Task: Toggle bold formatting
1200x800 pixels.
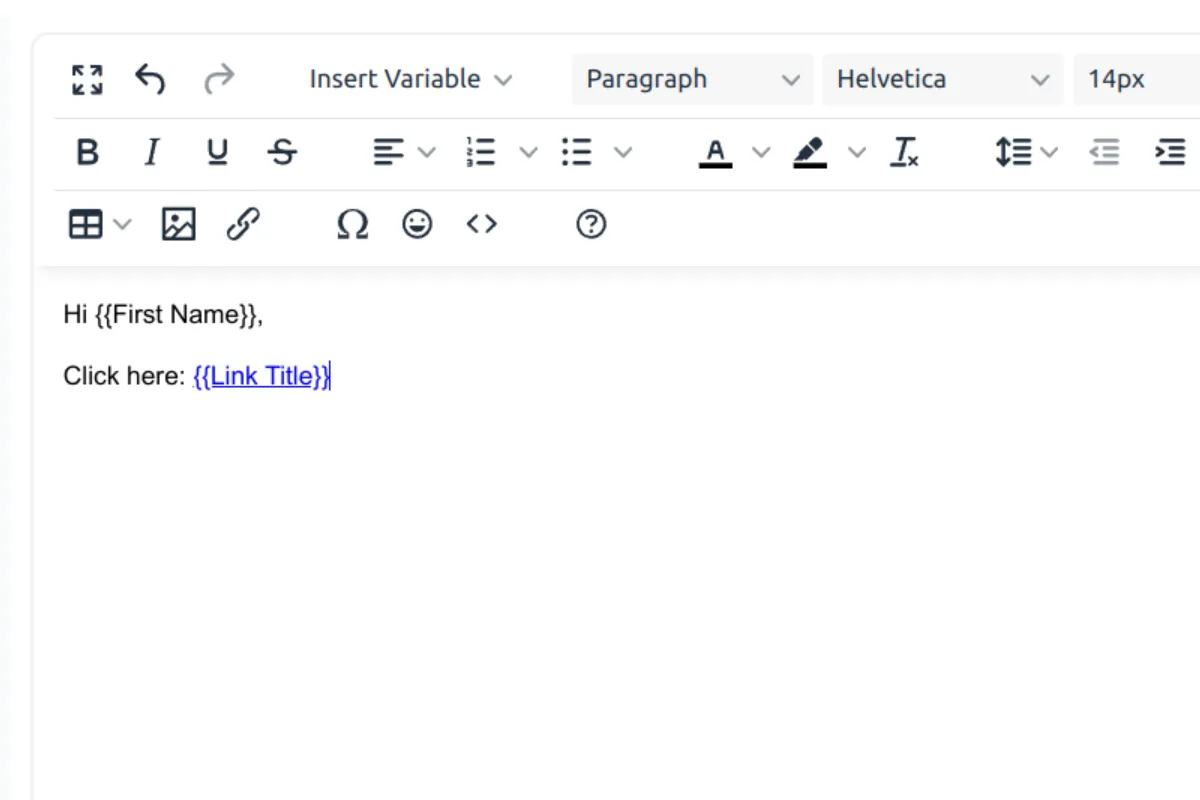Action: coord(87,152)
